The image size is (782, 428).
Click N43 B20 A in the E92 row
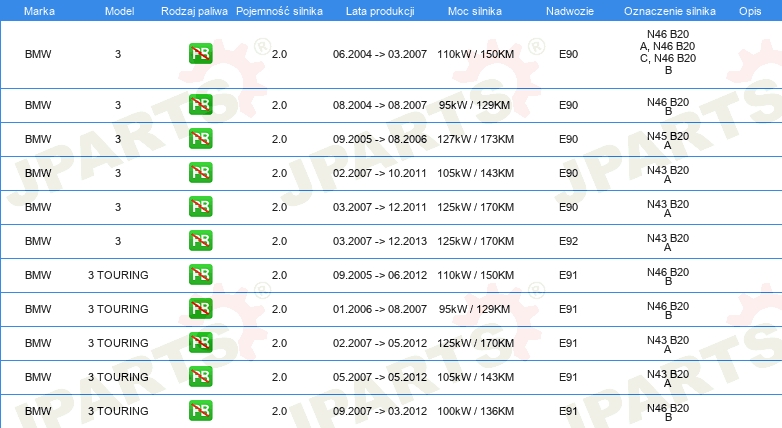(x=668, y=242)
